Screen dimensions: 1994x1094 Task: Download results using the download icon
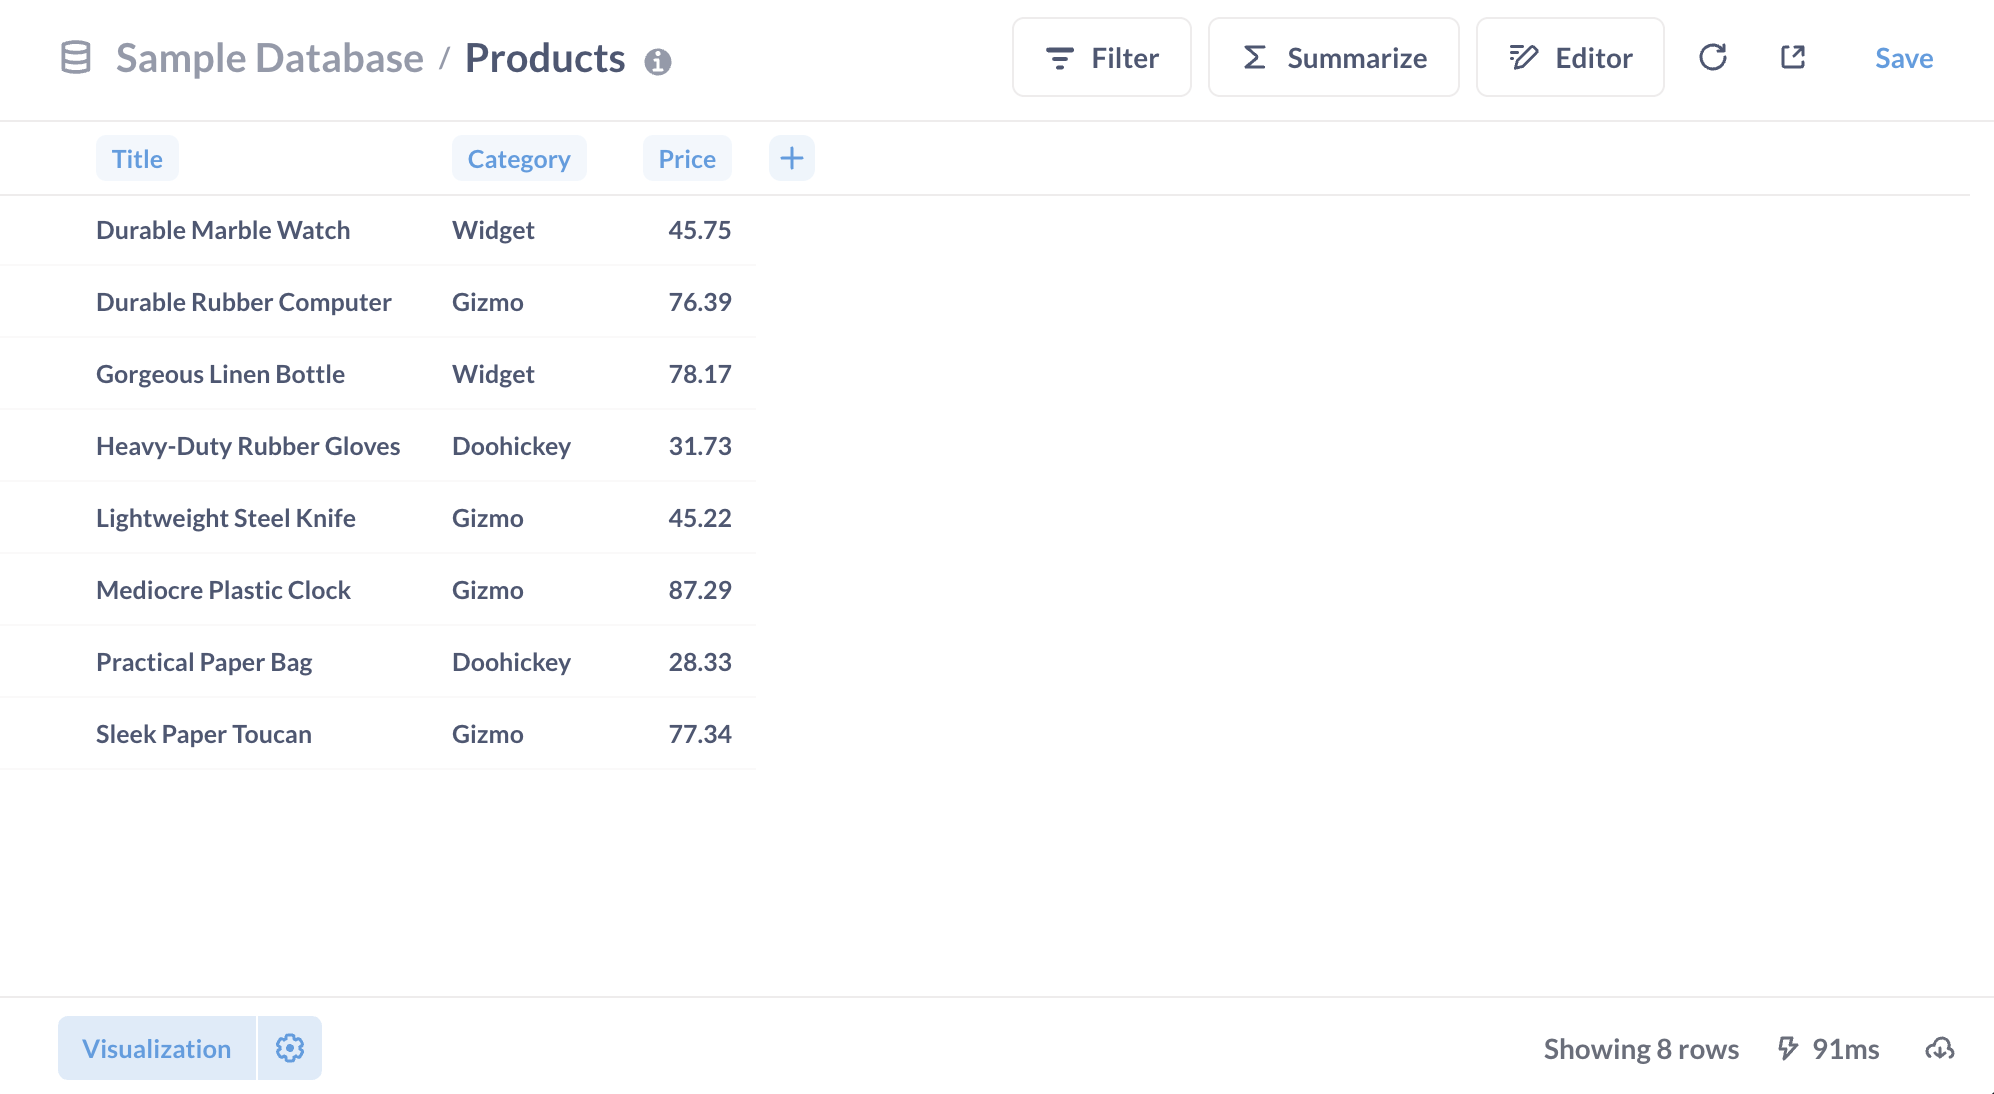point(1941,1049)
